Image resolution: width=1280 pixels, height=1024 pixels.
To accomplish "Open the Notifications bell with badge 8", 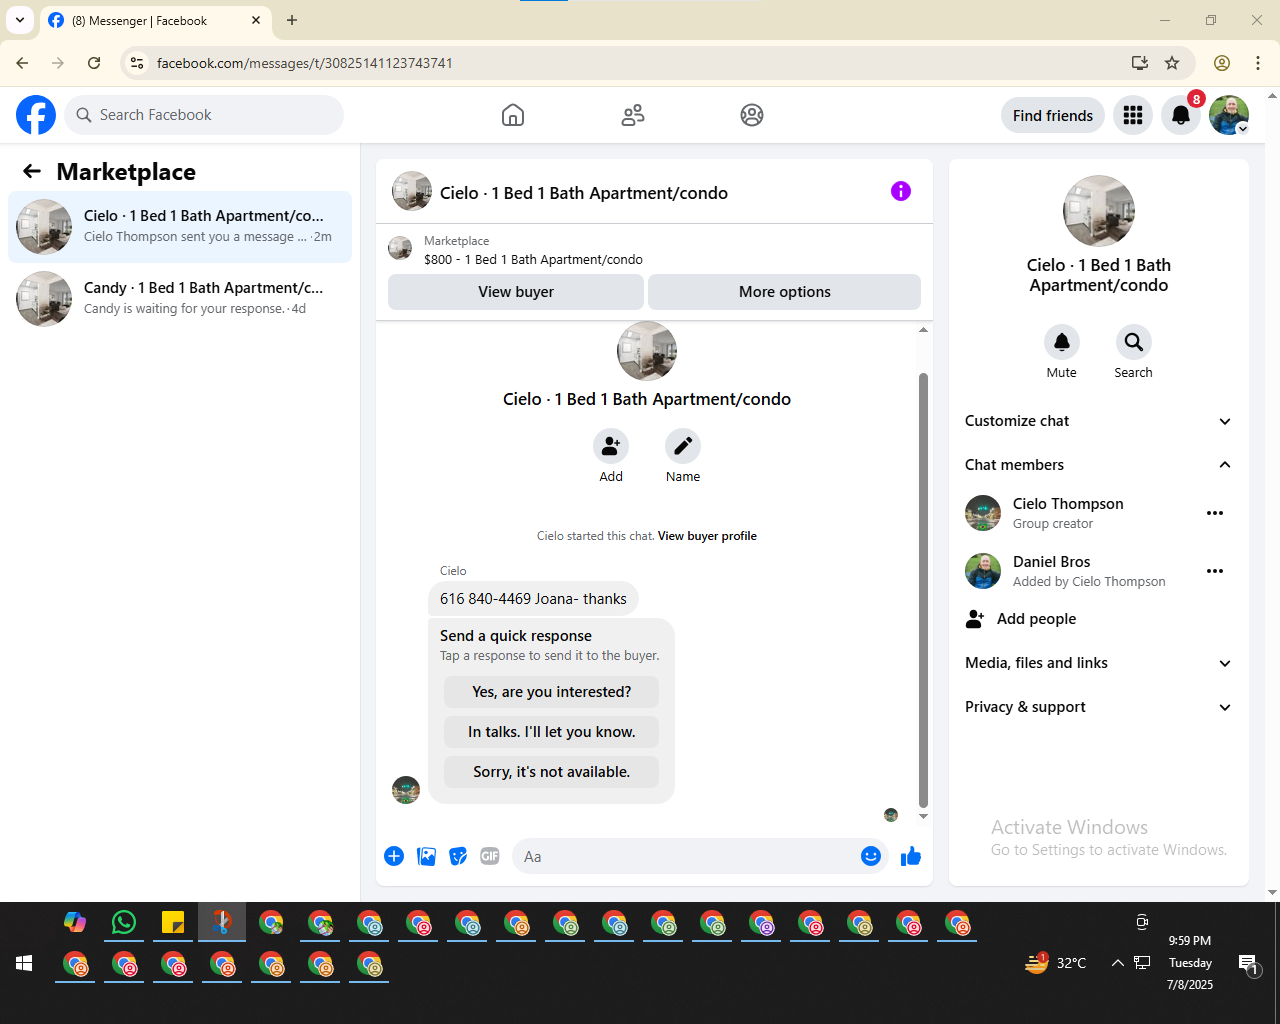I will point(1181,115).
